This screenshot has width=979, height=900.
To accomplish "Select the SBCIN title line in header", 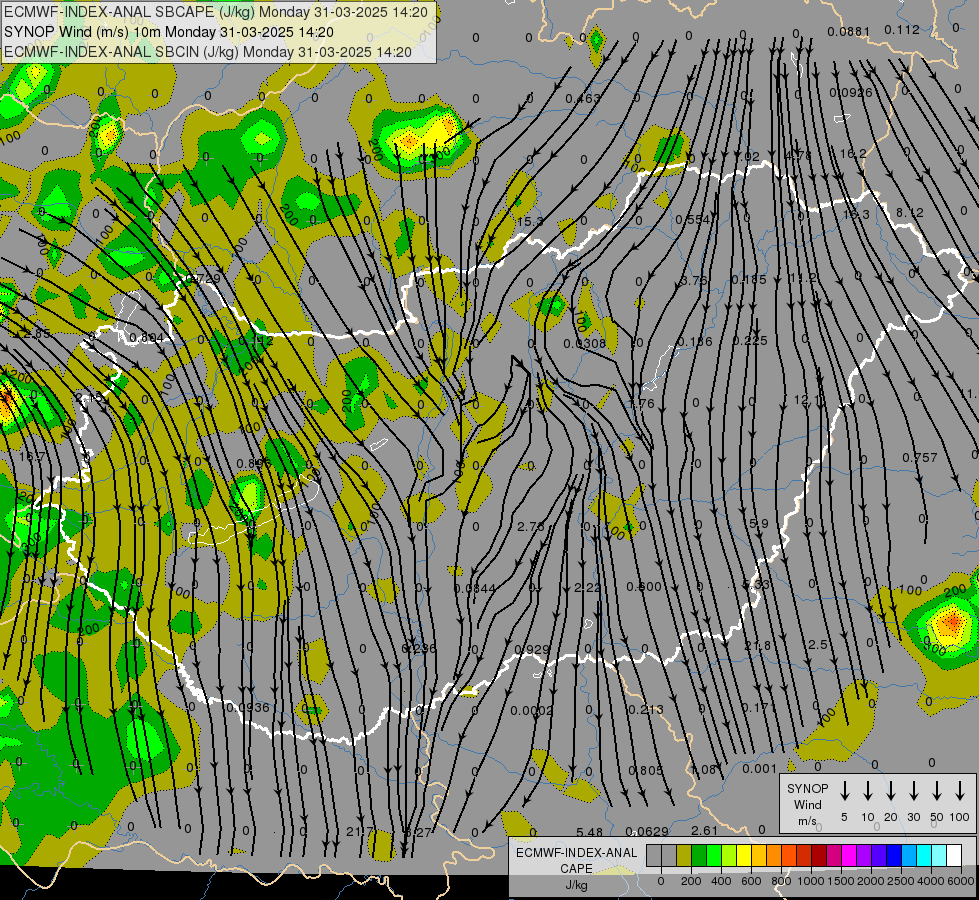I will pos(208,52).
